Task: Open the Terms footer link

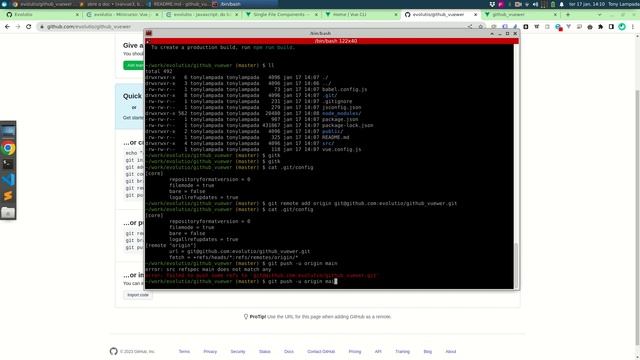Action: point(184,351)
